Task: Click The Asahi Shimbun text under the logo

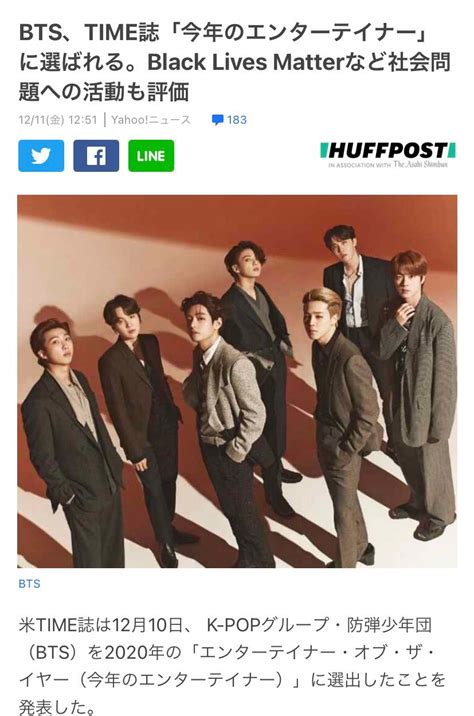Action: click(x=421, y=164)
